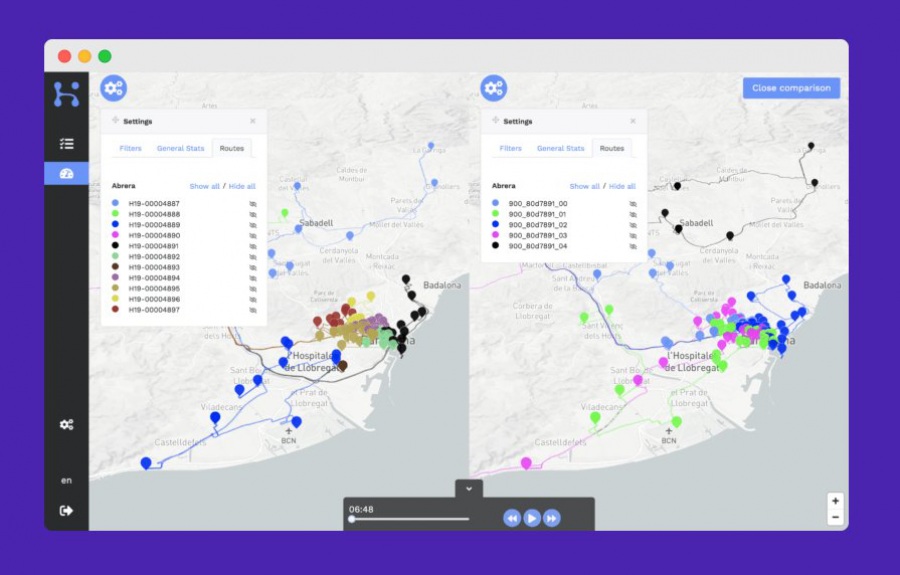Toggle visibility of route 900_80d7891_02
Image resolution: width=900 pixels, height=575 pixels.
[x=633, y=225]
